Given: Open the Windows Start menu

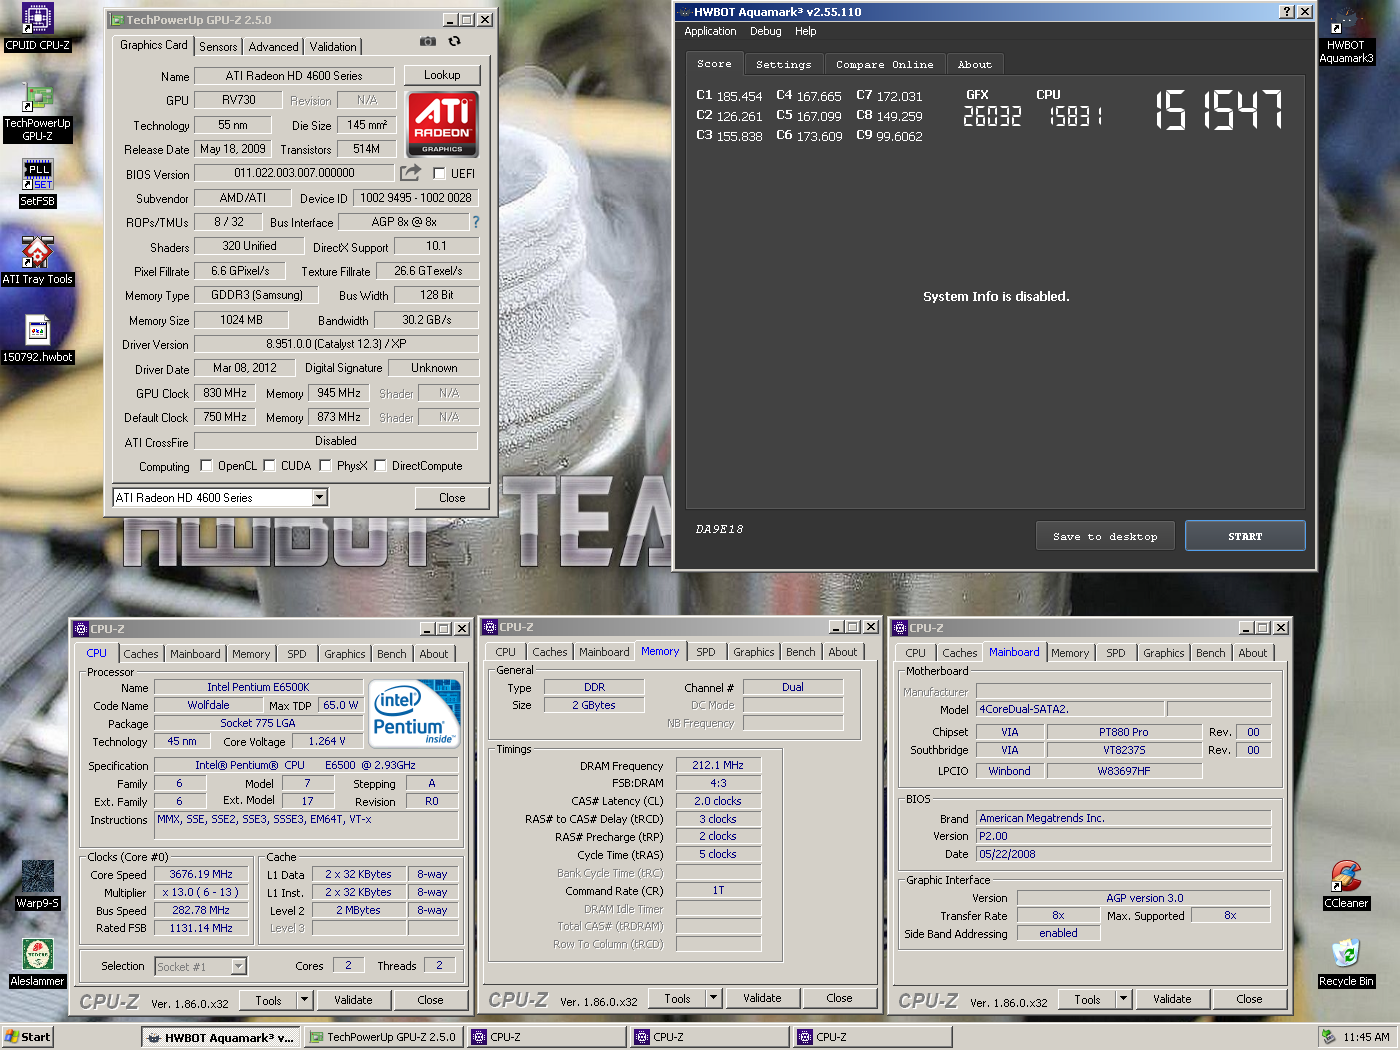Looking at the screenshot, I should pyautogui.click(x=28, y=1037).
